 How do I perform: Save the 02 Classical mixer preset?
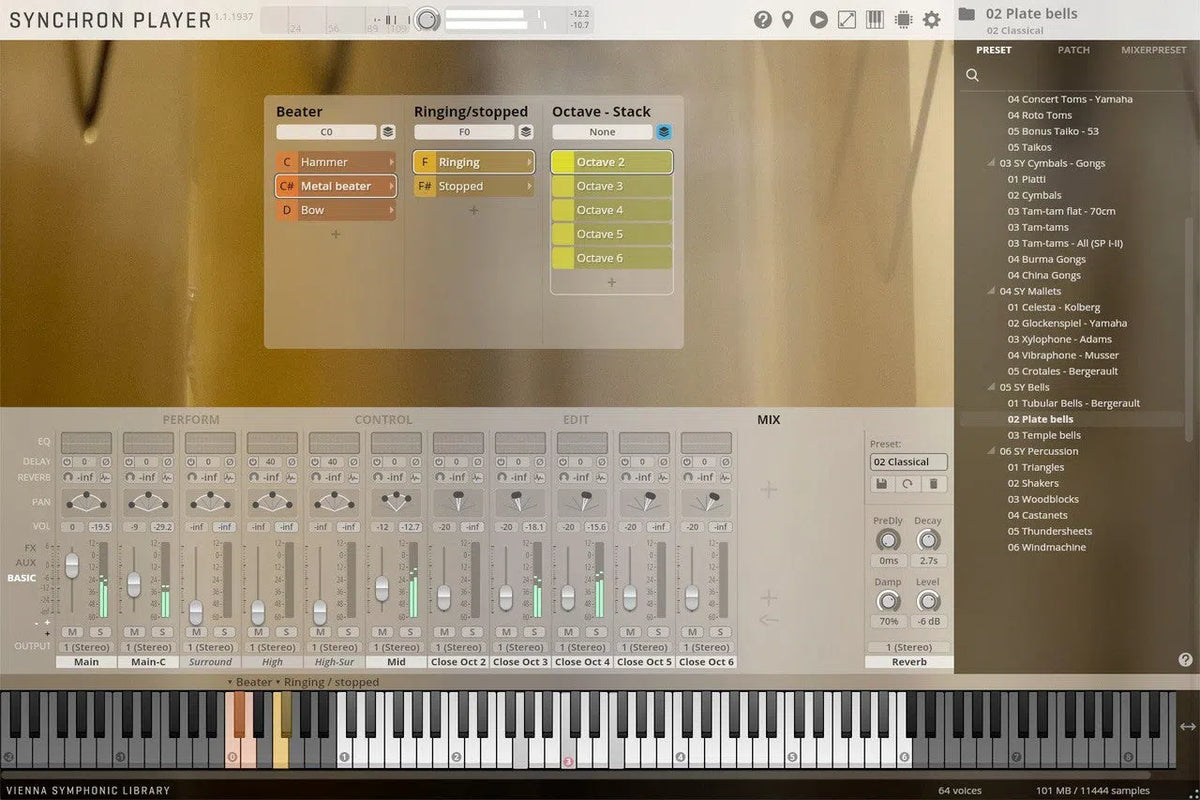tap(881, 484)
